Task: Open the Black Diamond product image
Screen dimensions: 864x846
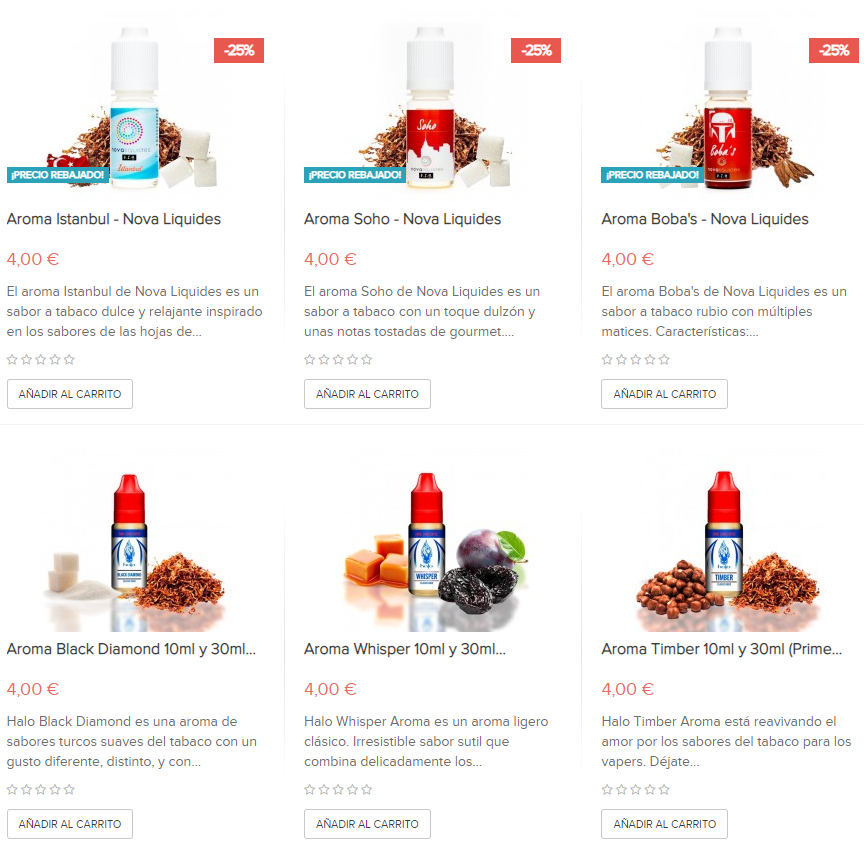Action: coord(134,545)
